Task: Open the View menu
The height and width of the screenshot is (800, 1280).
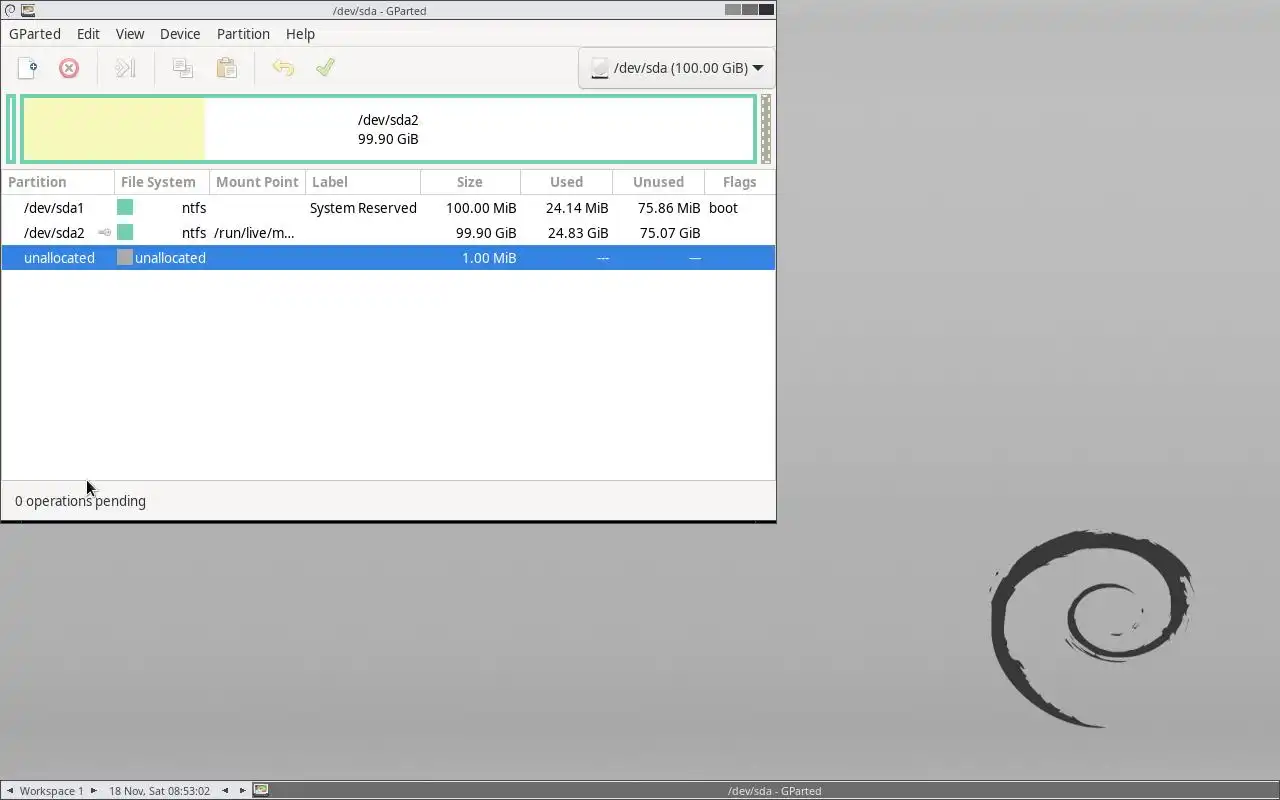Action: click(x=130, y=34)
